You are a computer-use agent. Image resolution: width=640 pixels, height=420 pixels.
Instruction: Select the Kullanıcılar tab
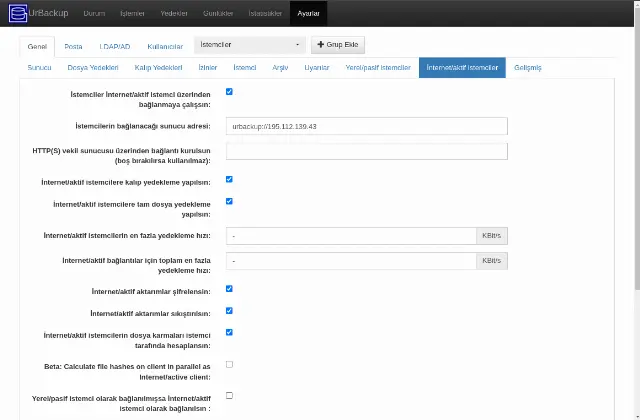coord(165,47)
